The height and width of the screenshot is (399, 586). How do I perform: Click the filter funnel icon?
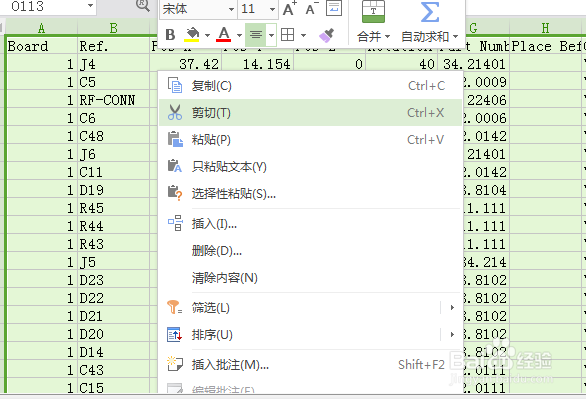coord(174,307)
